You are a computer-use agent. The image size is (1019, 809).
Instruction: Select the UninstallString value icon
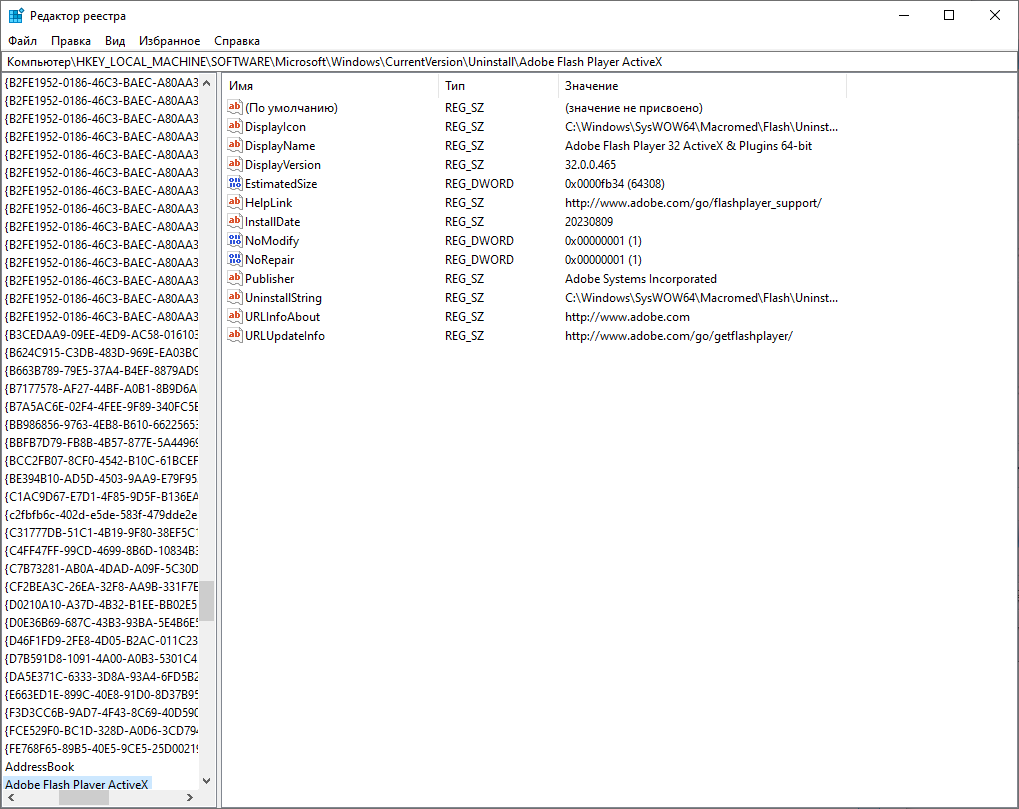point(235,298)
